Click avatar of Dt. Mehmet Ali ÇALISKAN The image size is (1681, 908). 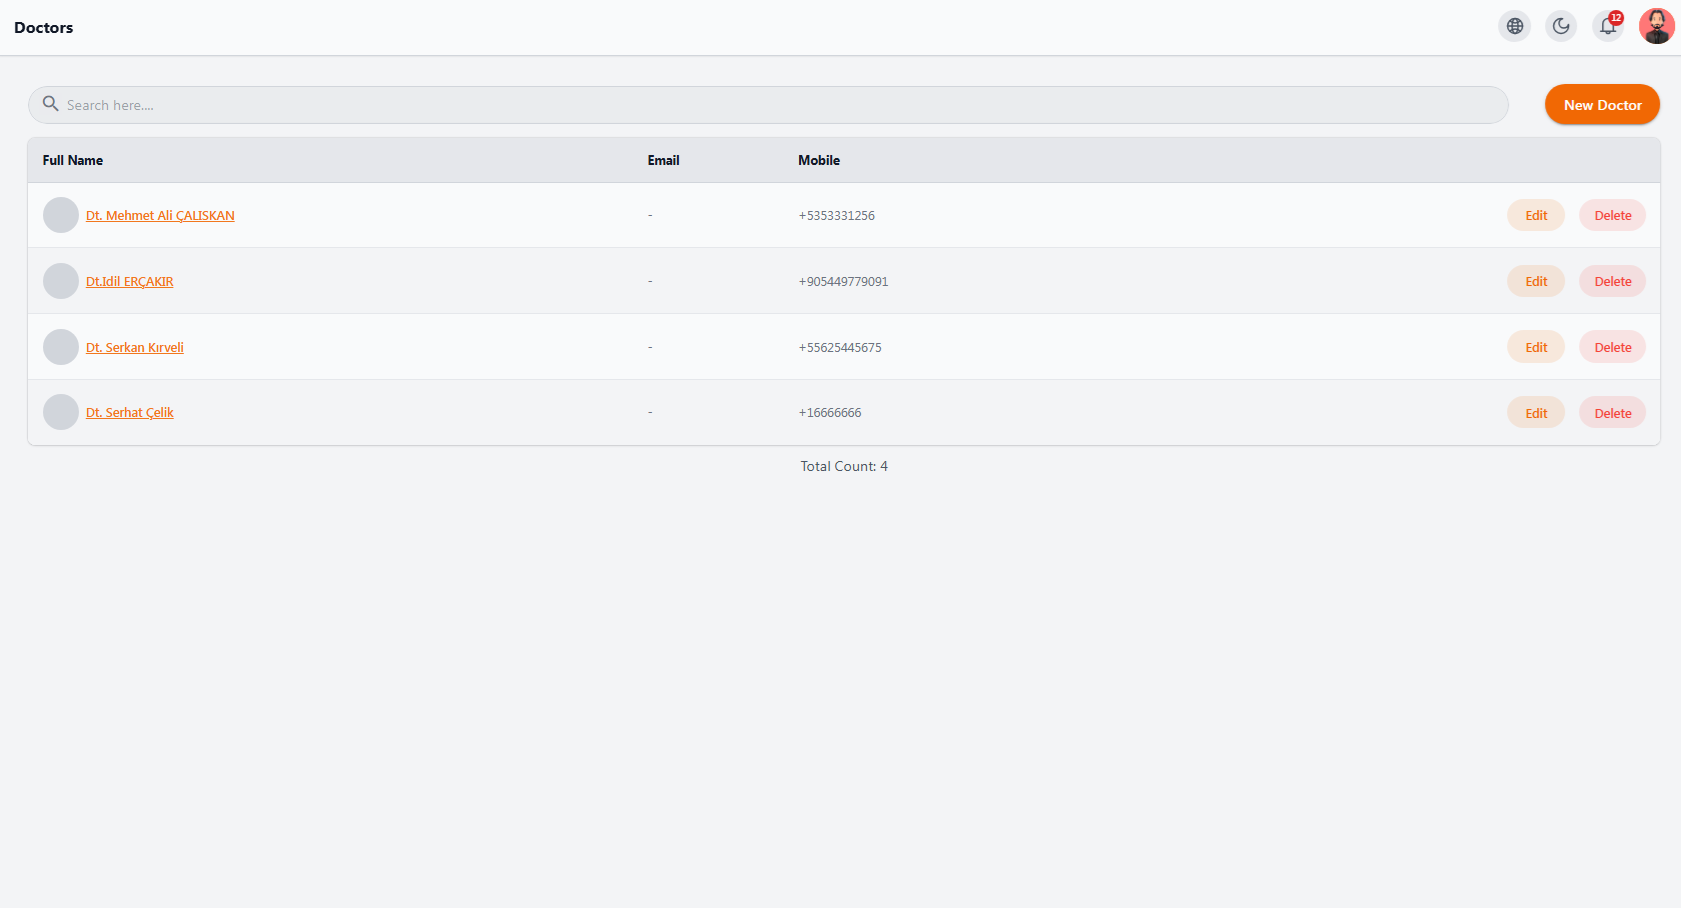(61, 215)
